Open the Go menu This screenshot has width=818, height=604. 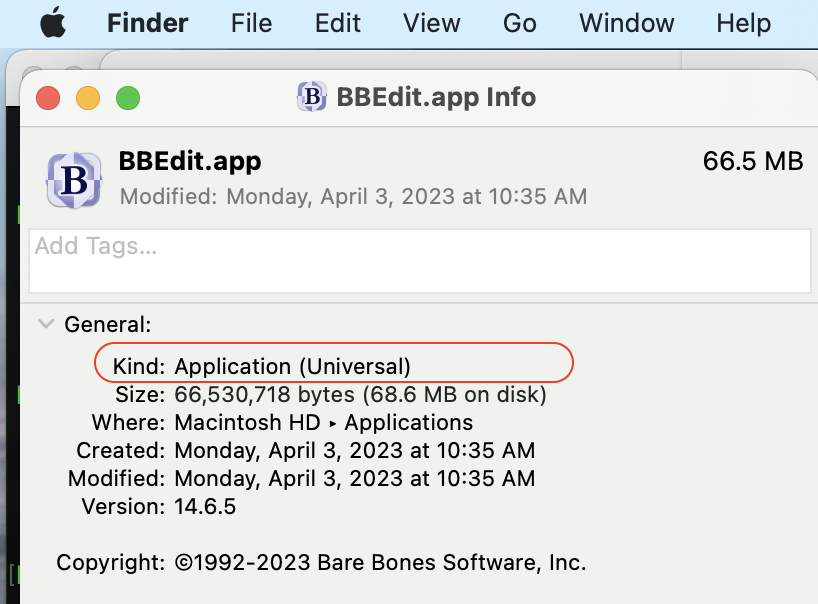click(519, 23)
